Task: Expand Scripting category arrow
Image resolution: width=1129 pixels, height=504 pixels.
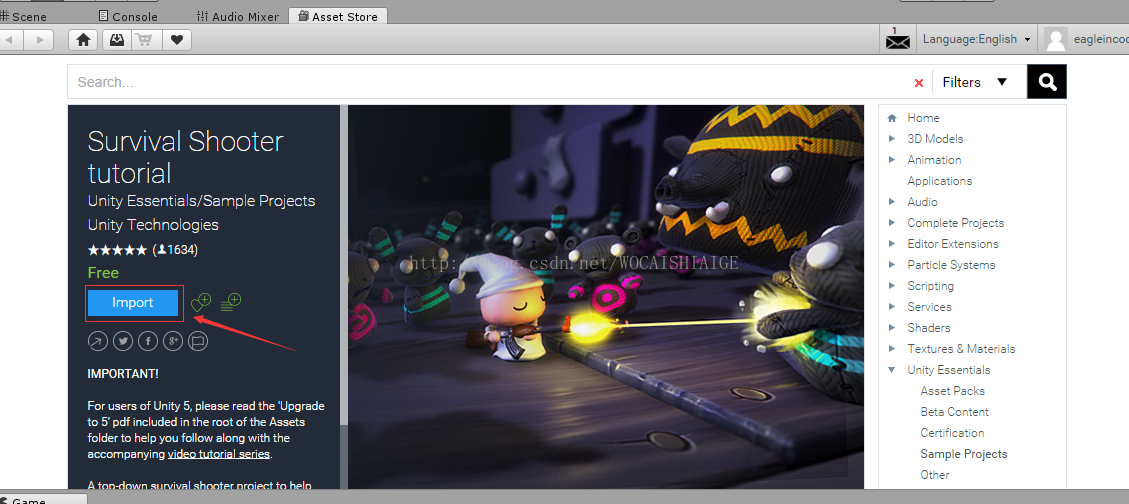Action: click(x=892, y=285)
